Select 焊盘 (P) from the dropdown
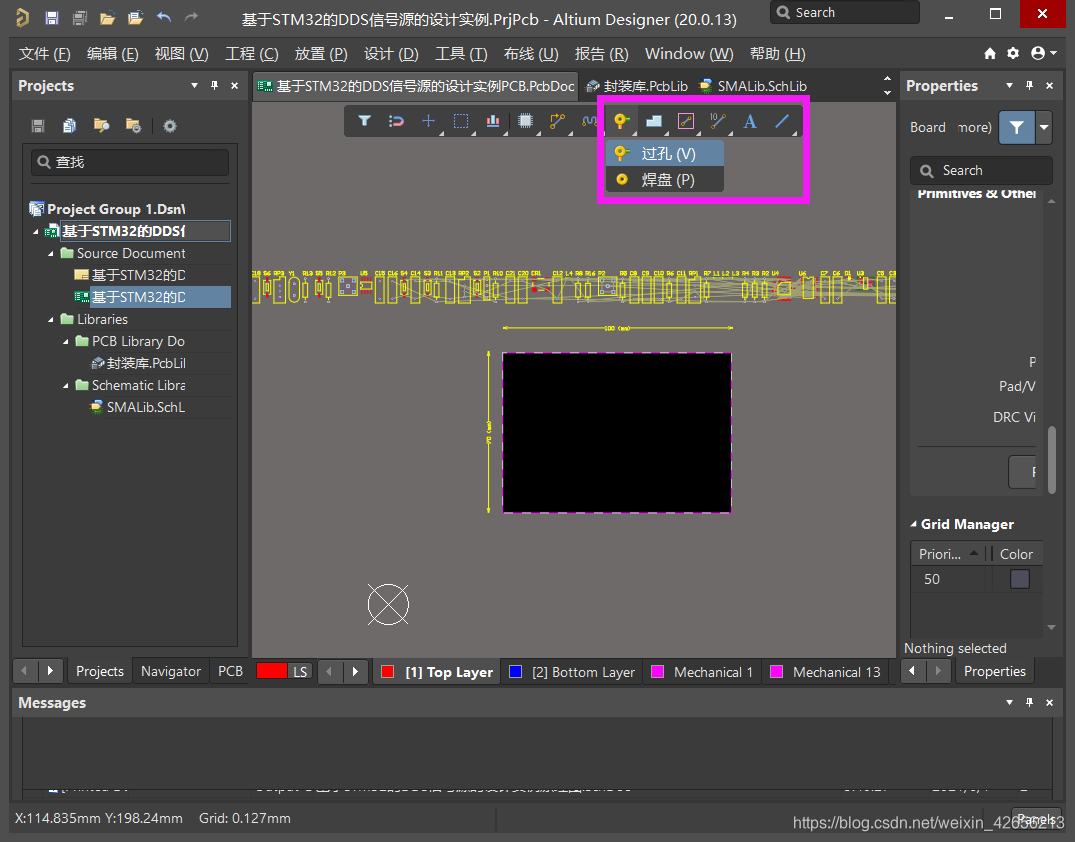The image size is (1075, 842). click(x=665, y=180)
